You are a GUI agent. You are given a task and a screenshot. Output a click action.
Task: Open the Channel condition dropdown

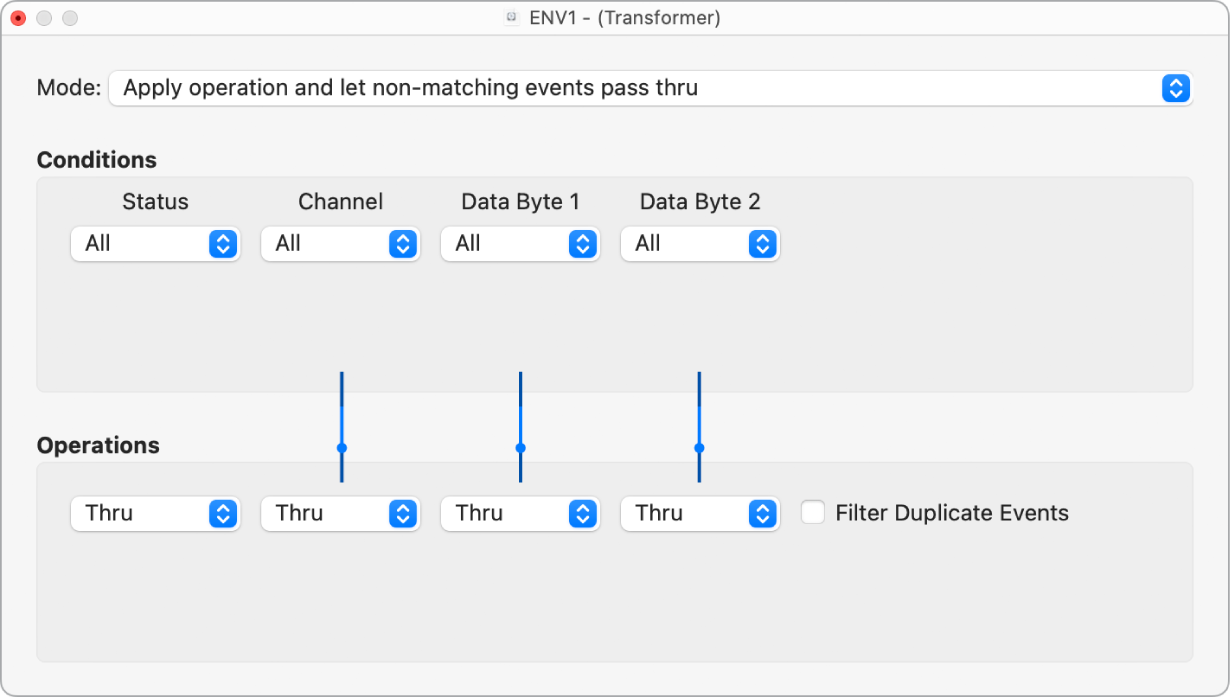click(340, 243)
